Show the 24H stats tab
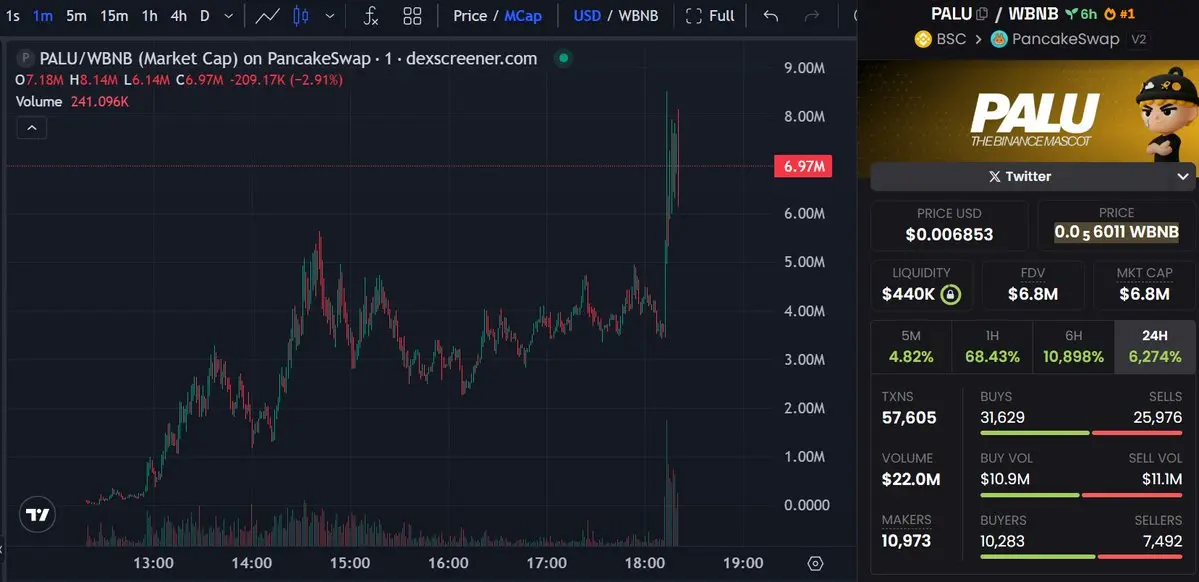The width and height of the screenshot is (1199, 582). pos(1155,346)
